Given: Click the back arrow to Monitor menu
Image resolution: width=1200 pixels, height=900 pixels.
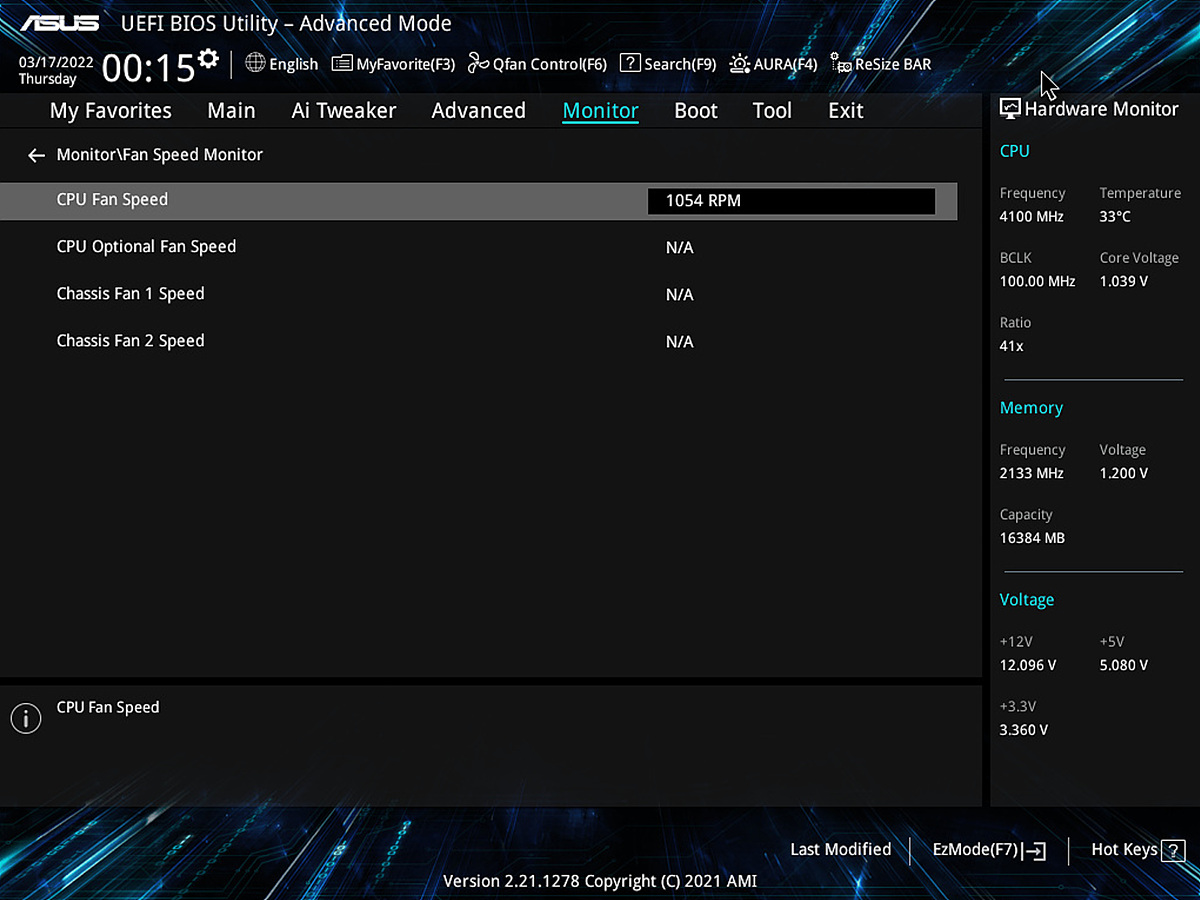Looking at the screenshot, I should point(37,155).
